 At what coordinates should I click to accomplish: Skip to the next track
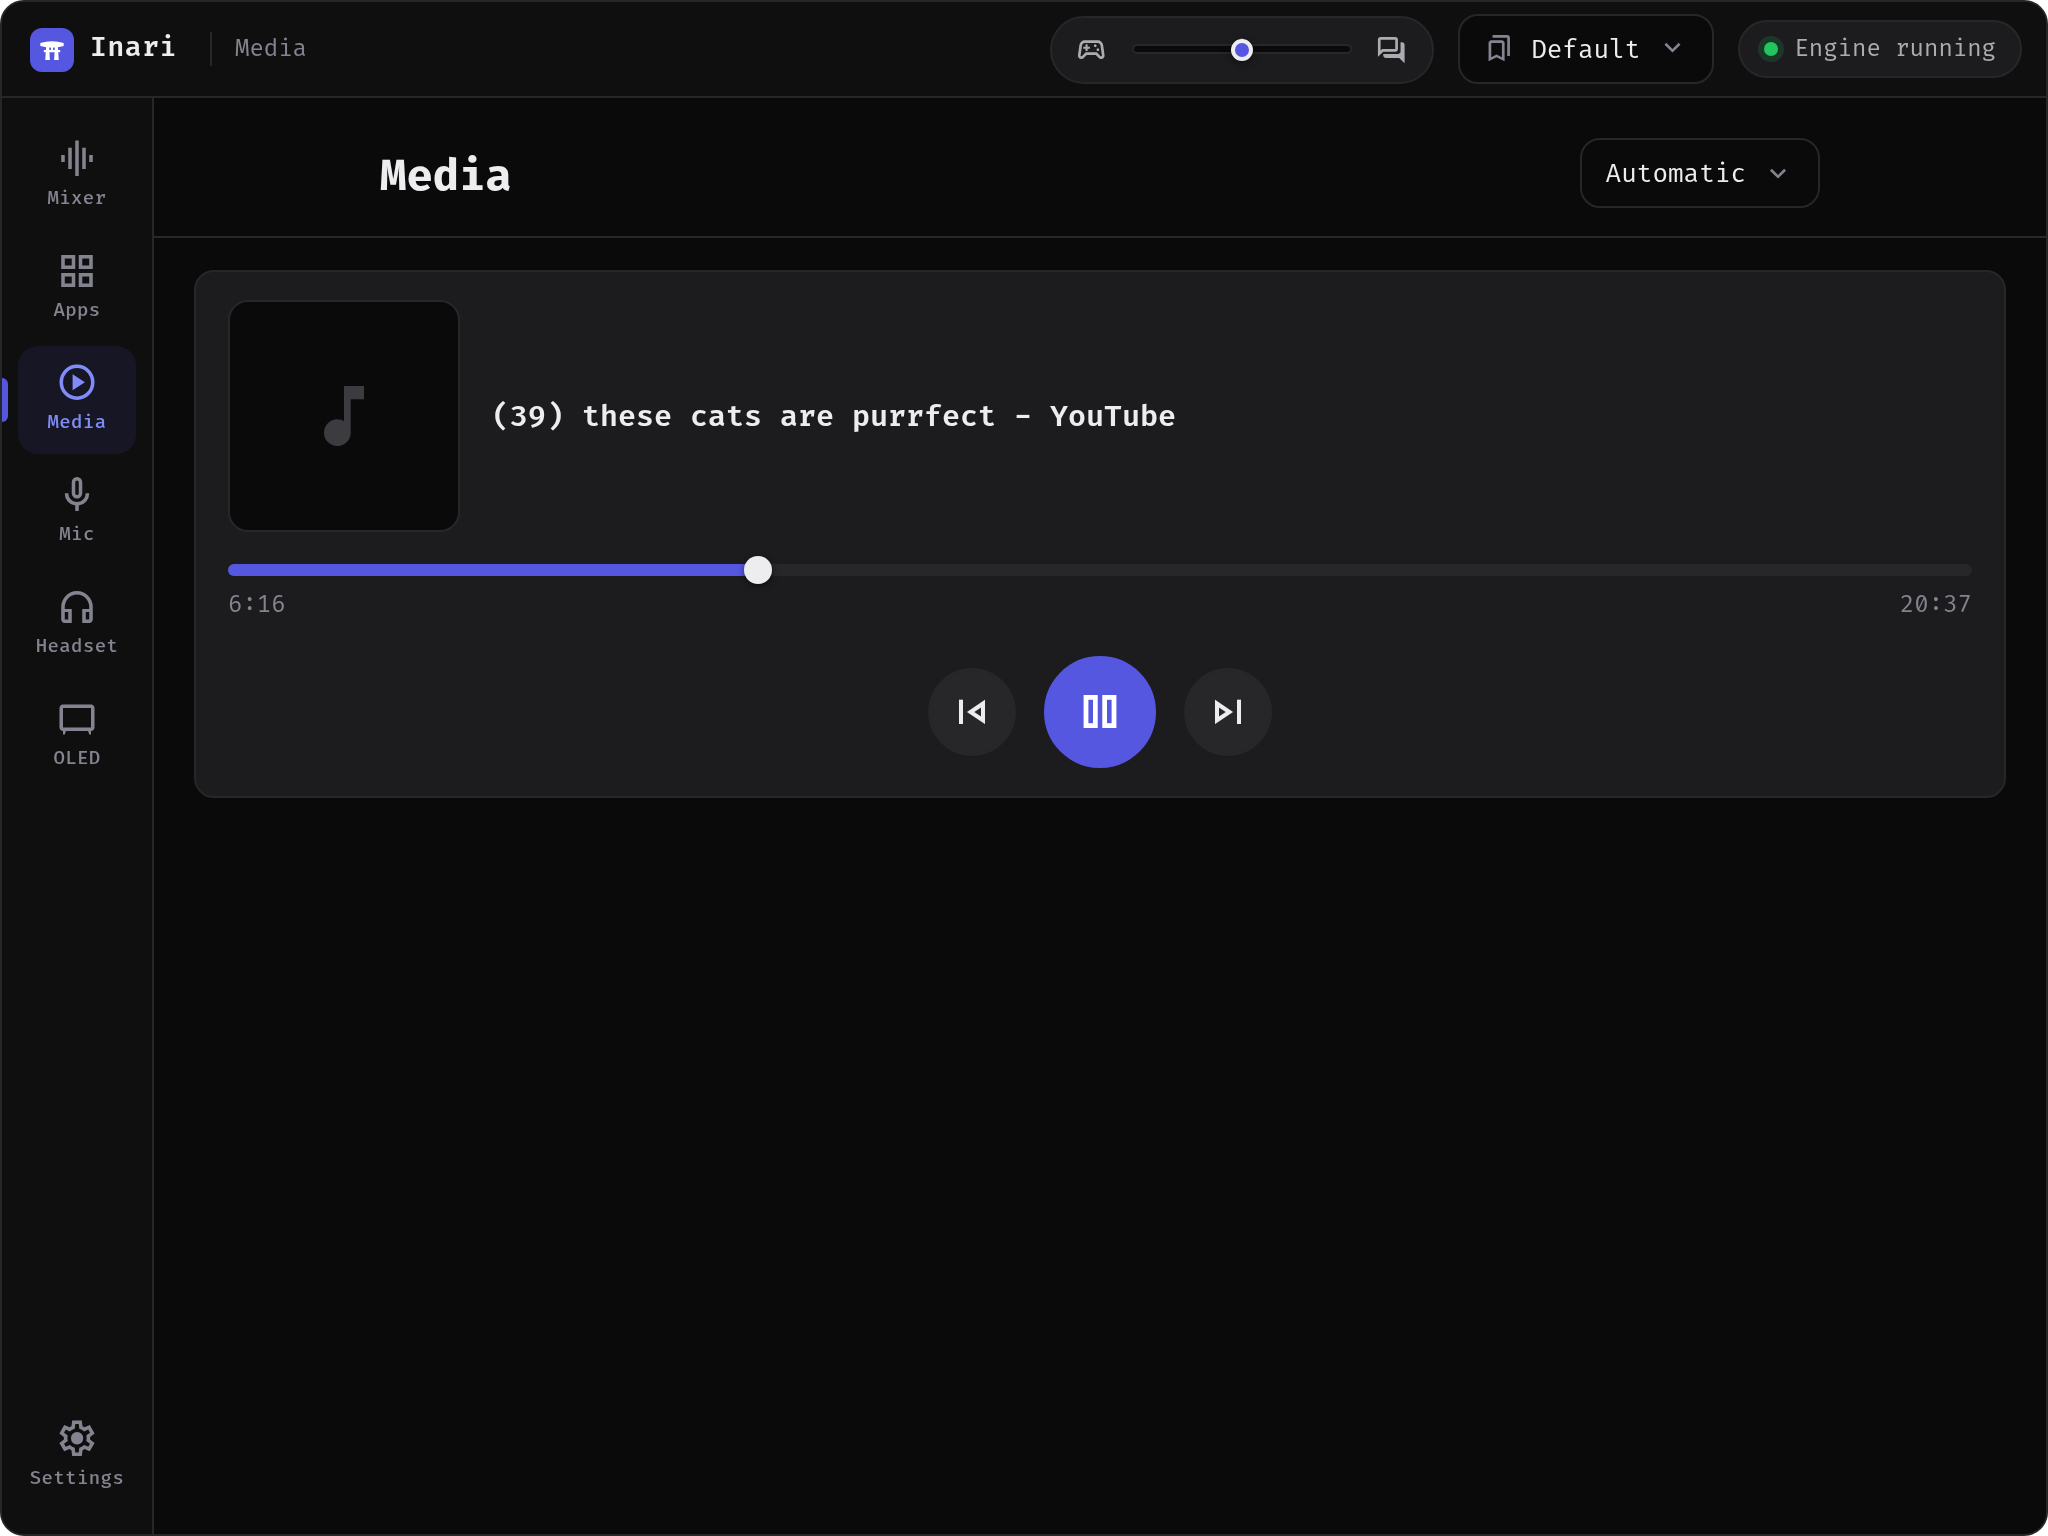pyautogui.click(x=1228, y=712)
